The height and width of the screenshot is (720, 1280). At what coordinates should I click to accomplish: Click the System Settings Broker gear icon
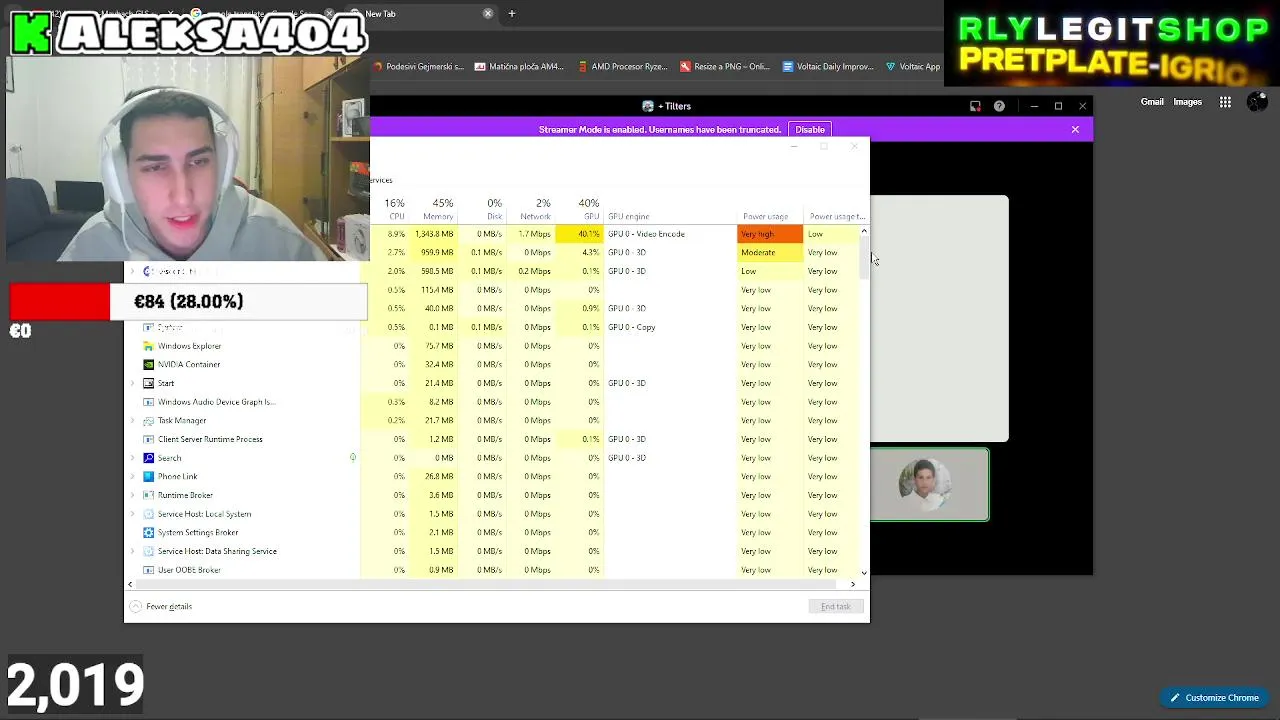pyautogui.click(x=149, y=533)
